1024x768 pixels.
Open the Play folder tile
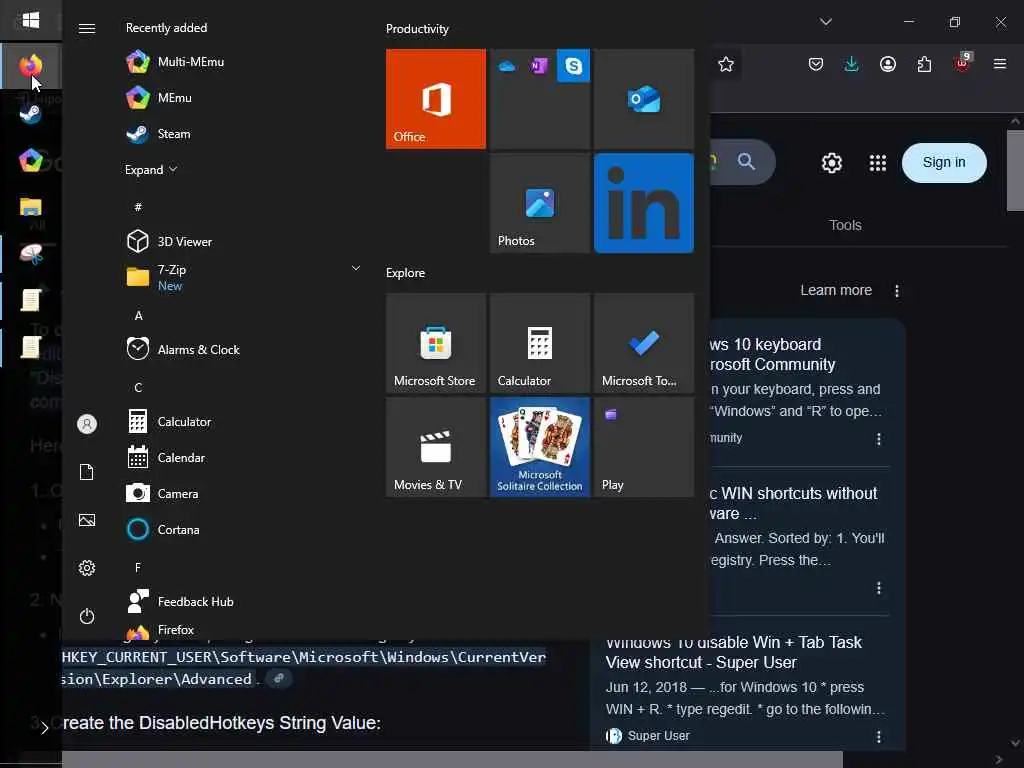pos(644,447)
